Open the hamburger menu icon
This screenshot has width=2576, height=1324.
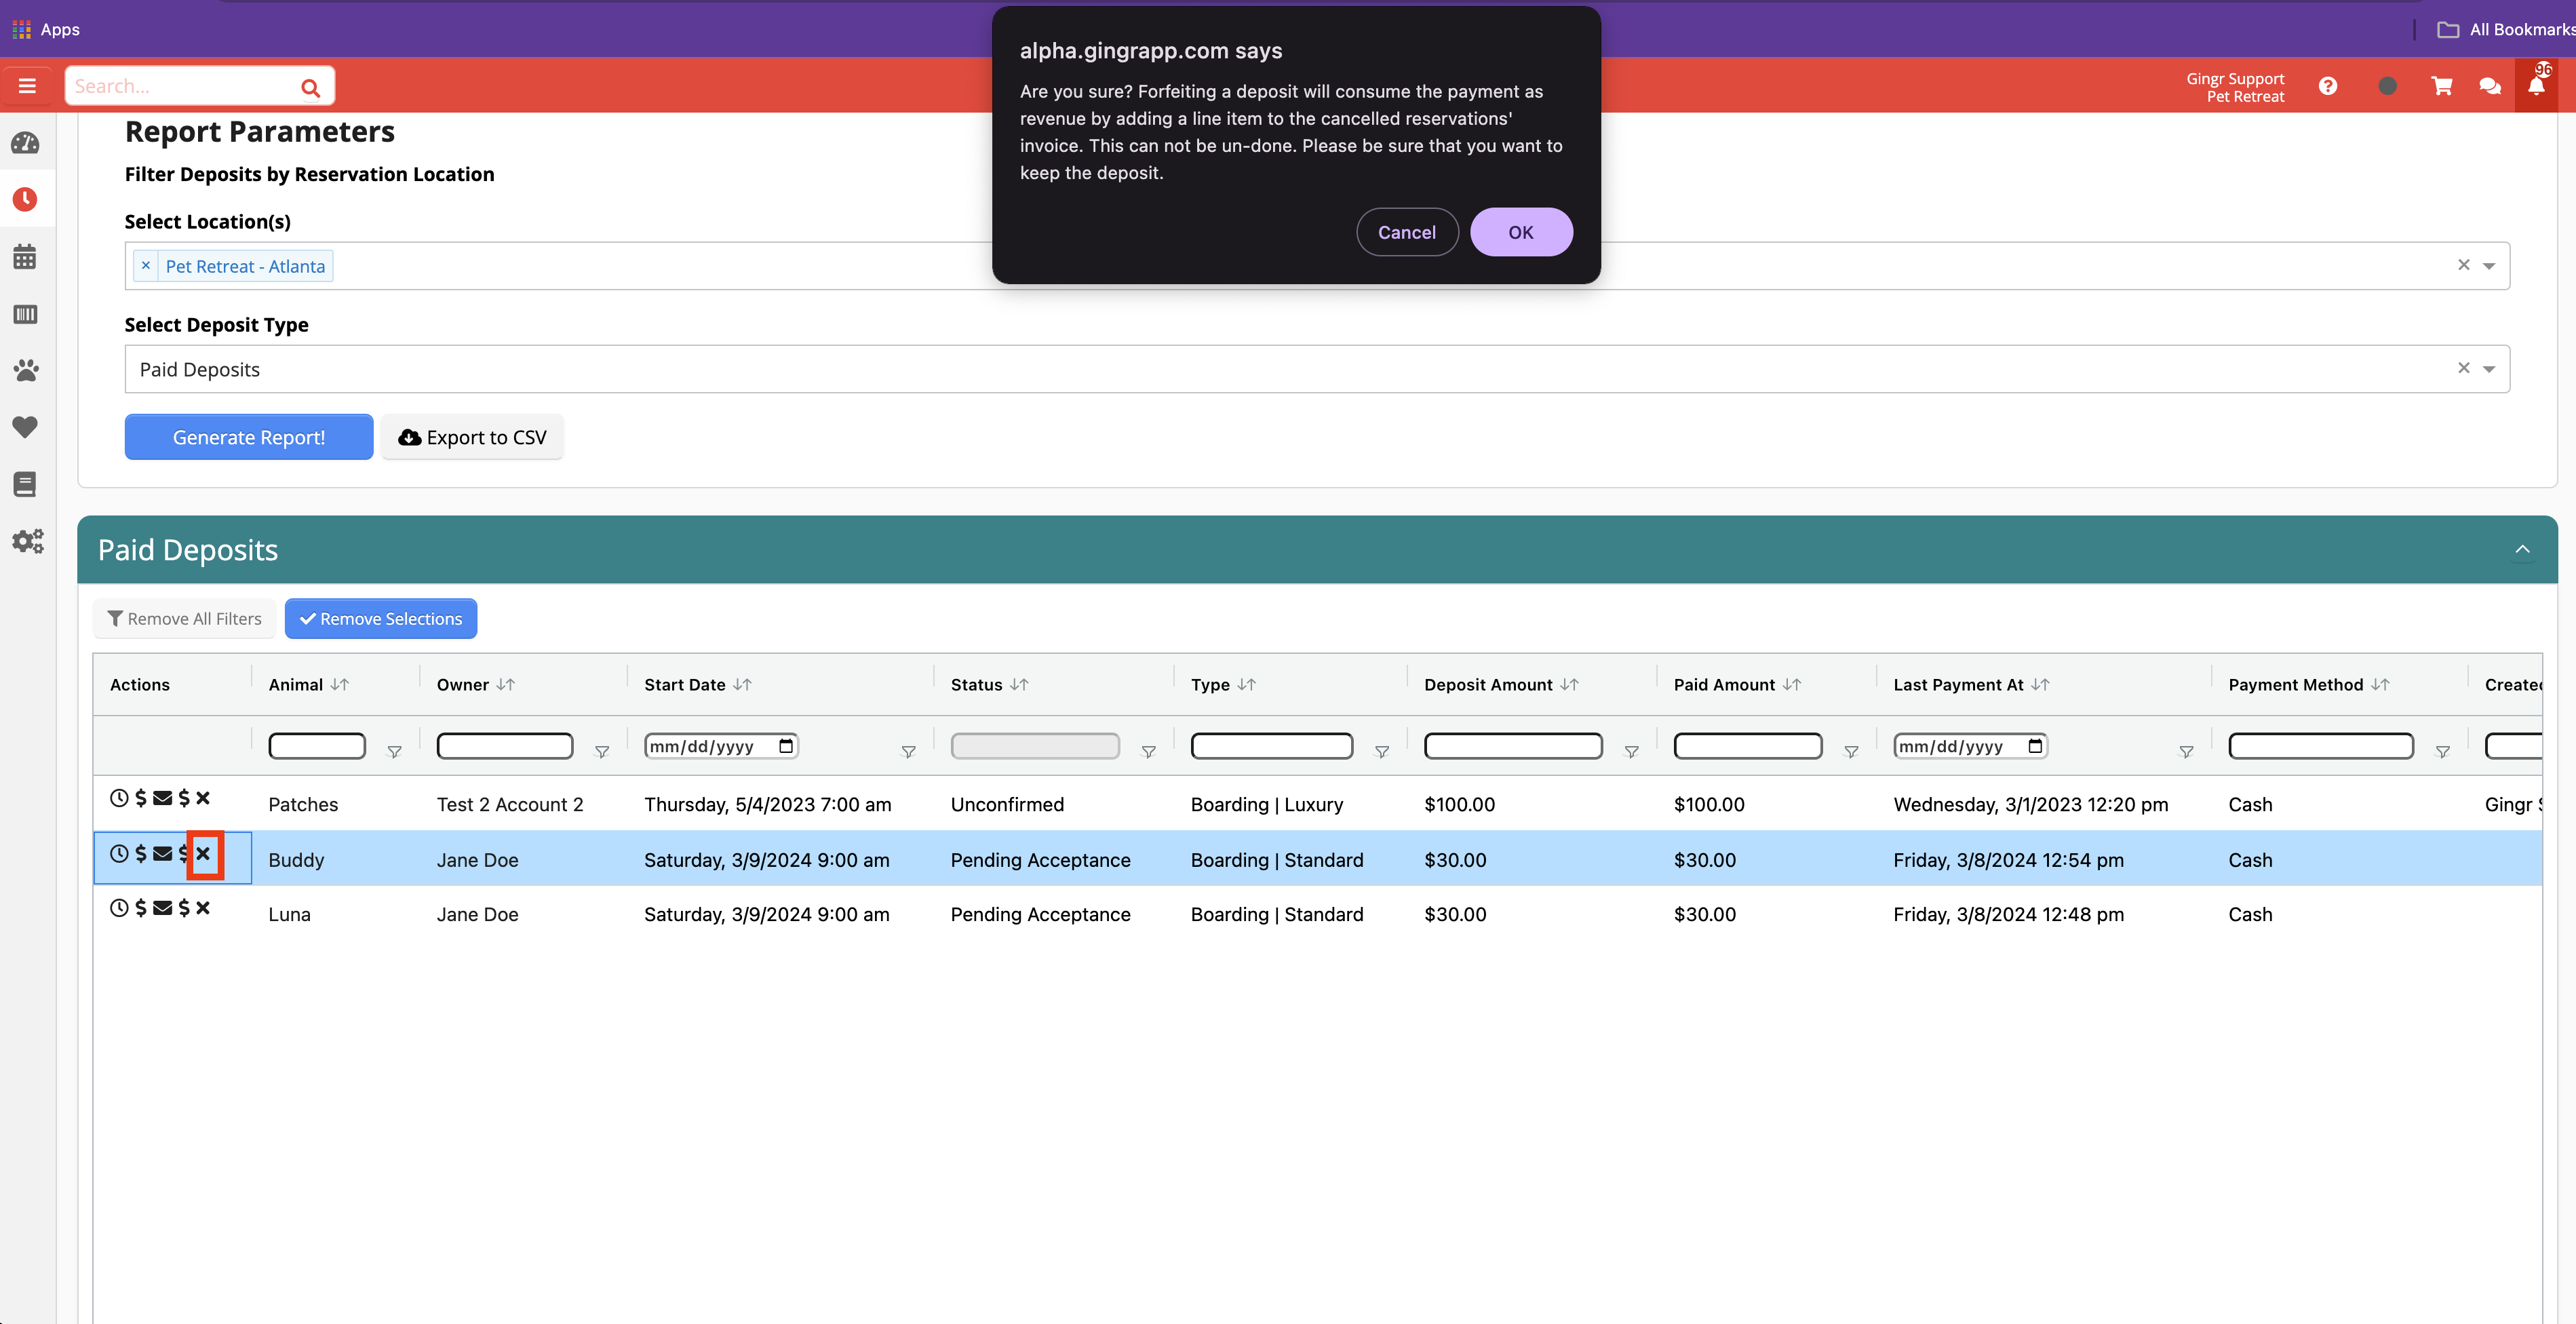coord(27,85)
